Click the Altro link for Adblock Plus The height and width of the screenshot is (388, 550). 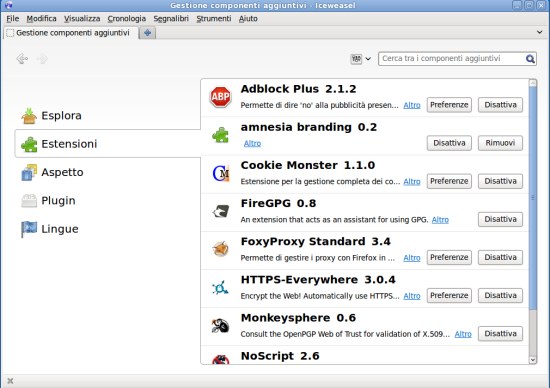[412, 105]
